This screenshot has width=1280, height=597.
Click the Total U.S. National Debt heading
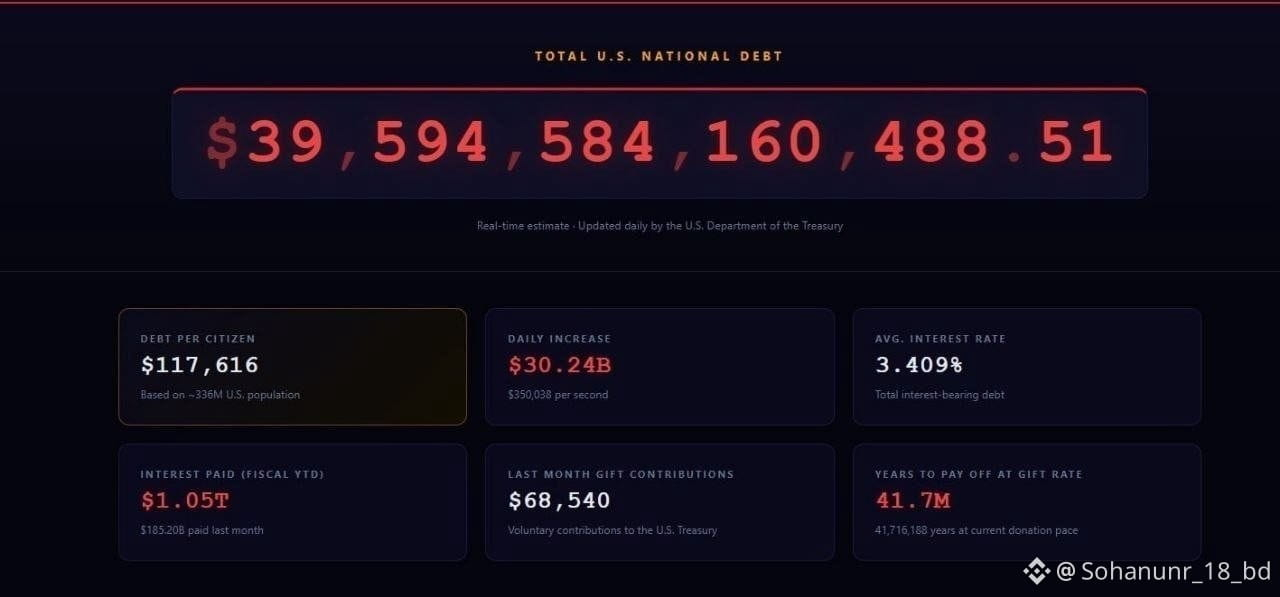[x=659, y=56]
